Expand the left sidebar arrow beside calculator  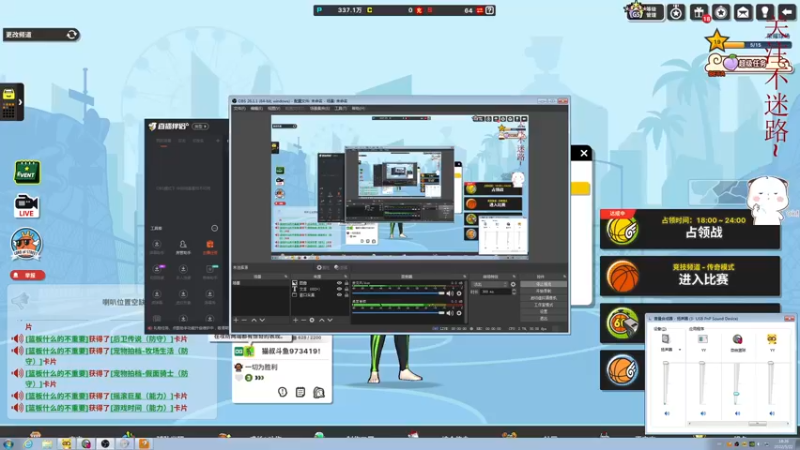point(20,102)
